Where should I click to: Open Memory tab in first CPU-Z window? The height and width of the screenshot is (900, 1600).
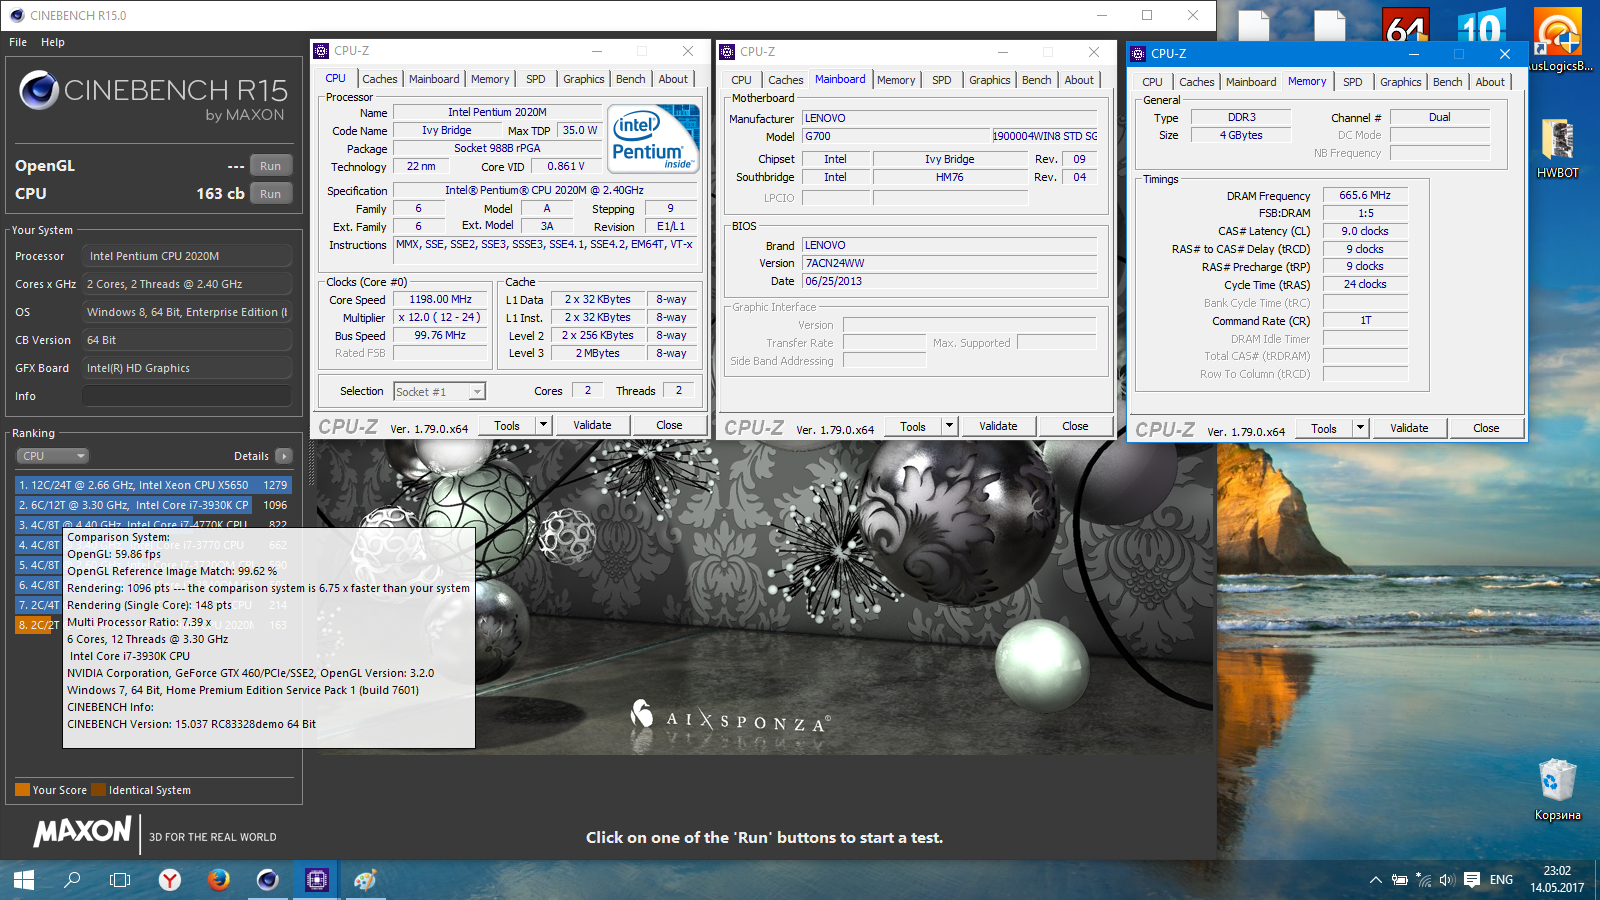[x=490, y=79]
